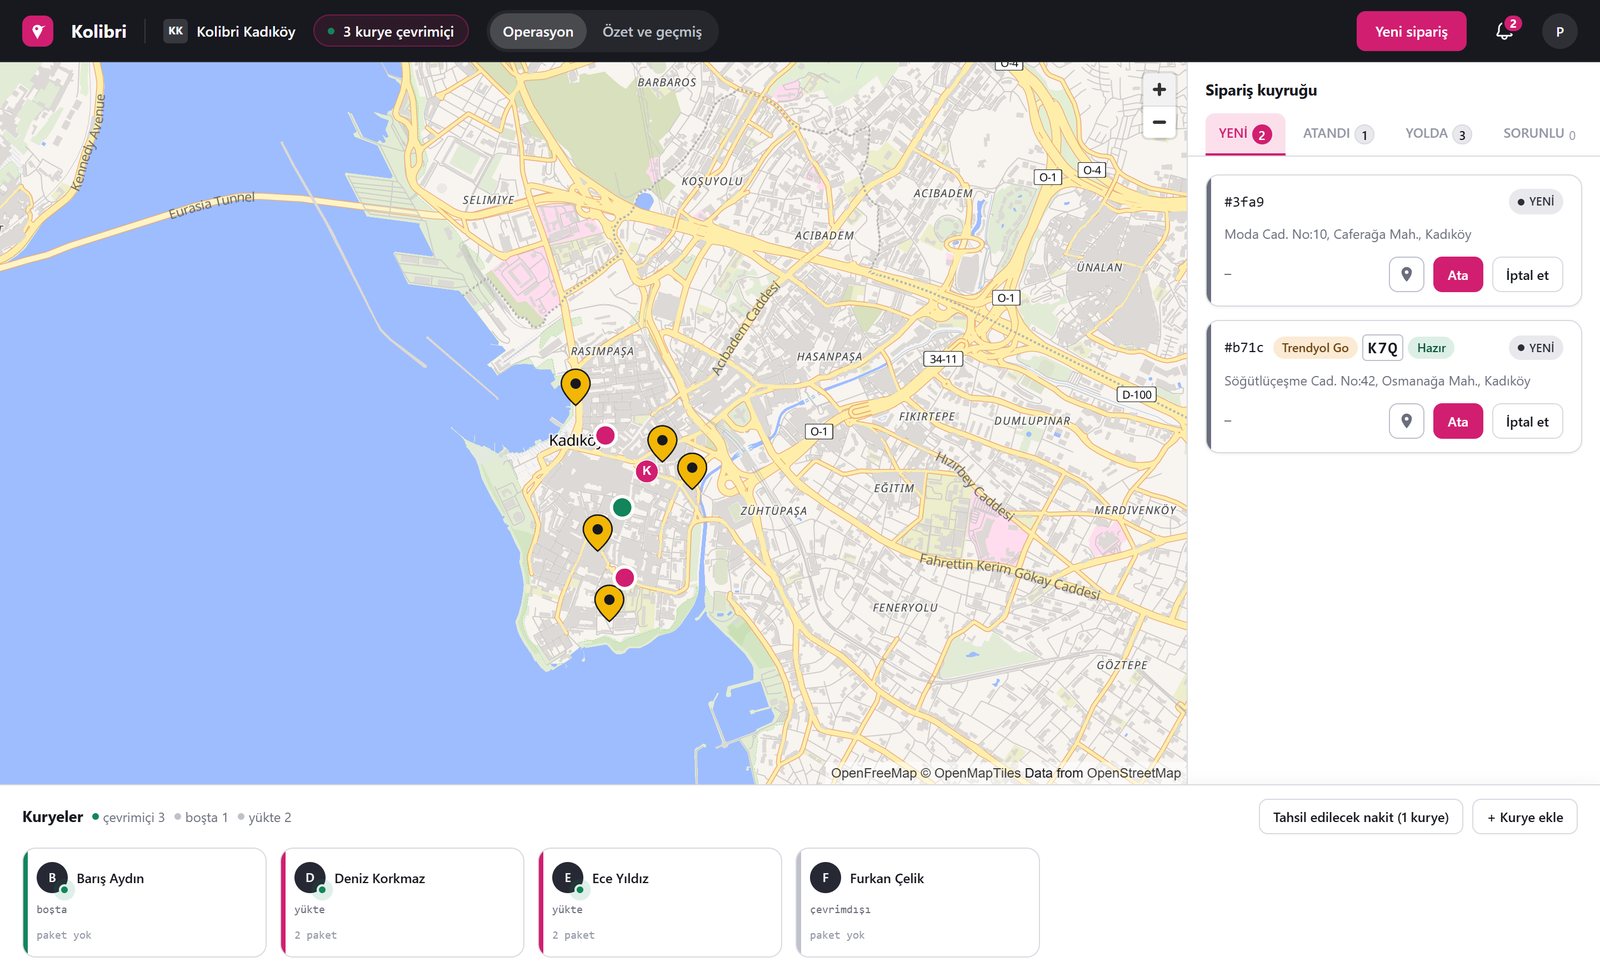The height and width of the screenshot is (967, 1600).
Task: Zoom out the map with minus button
Action: pos(1159,122)
